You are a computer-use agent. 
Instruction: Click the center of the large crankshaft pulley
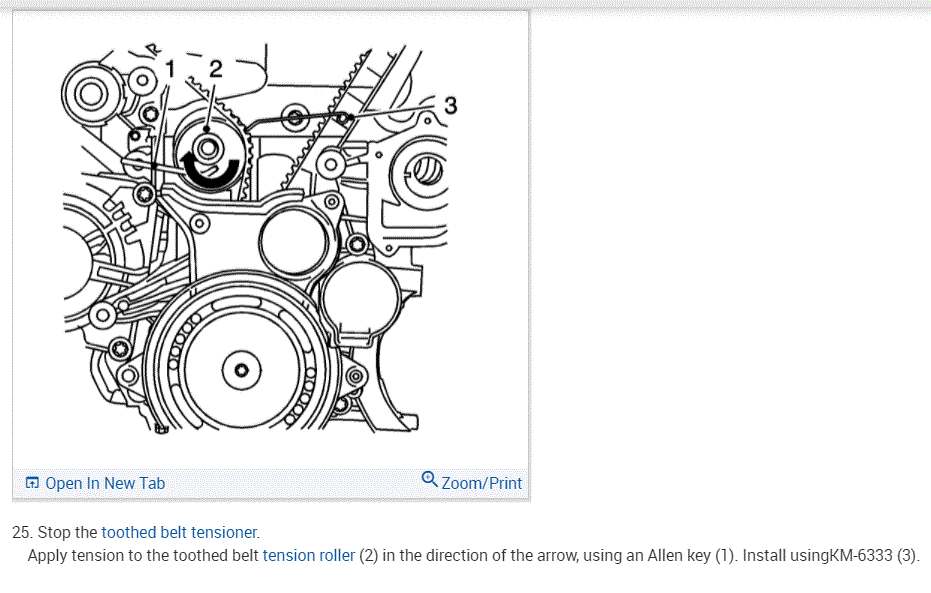[x=241, y=370]
